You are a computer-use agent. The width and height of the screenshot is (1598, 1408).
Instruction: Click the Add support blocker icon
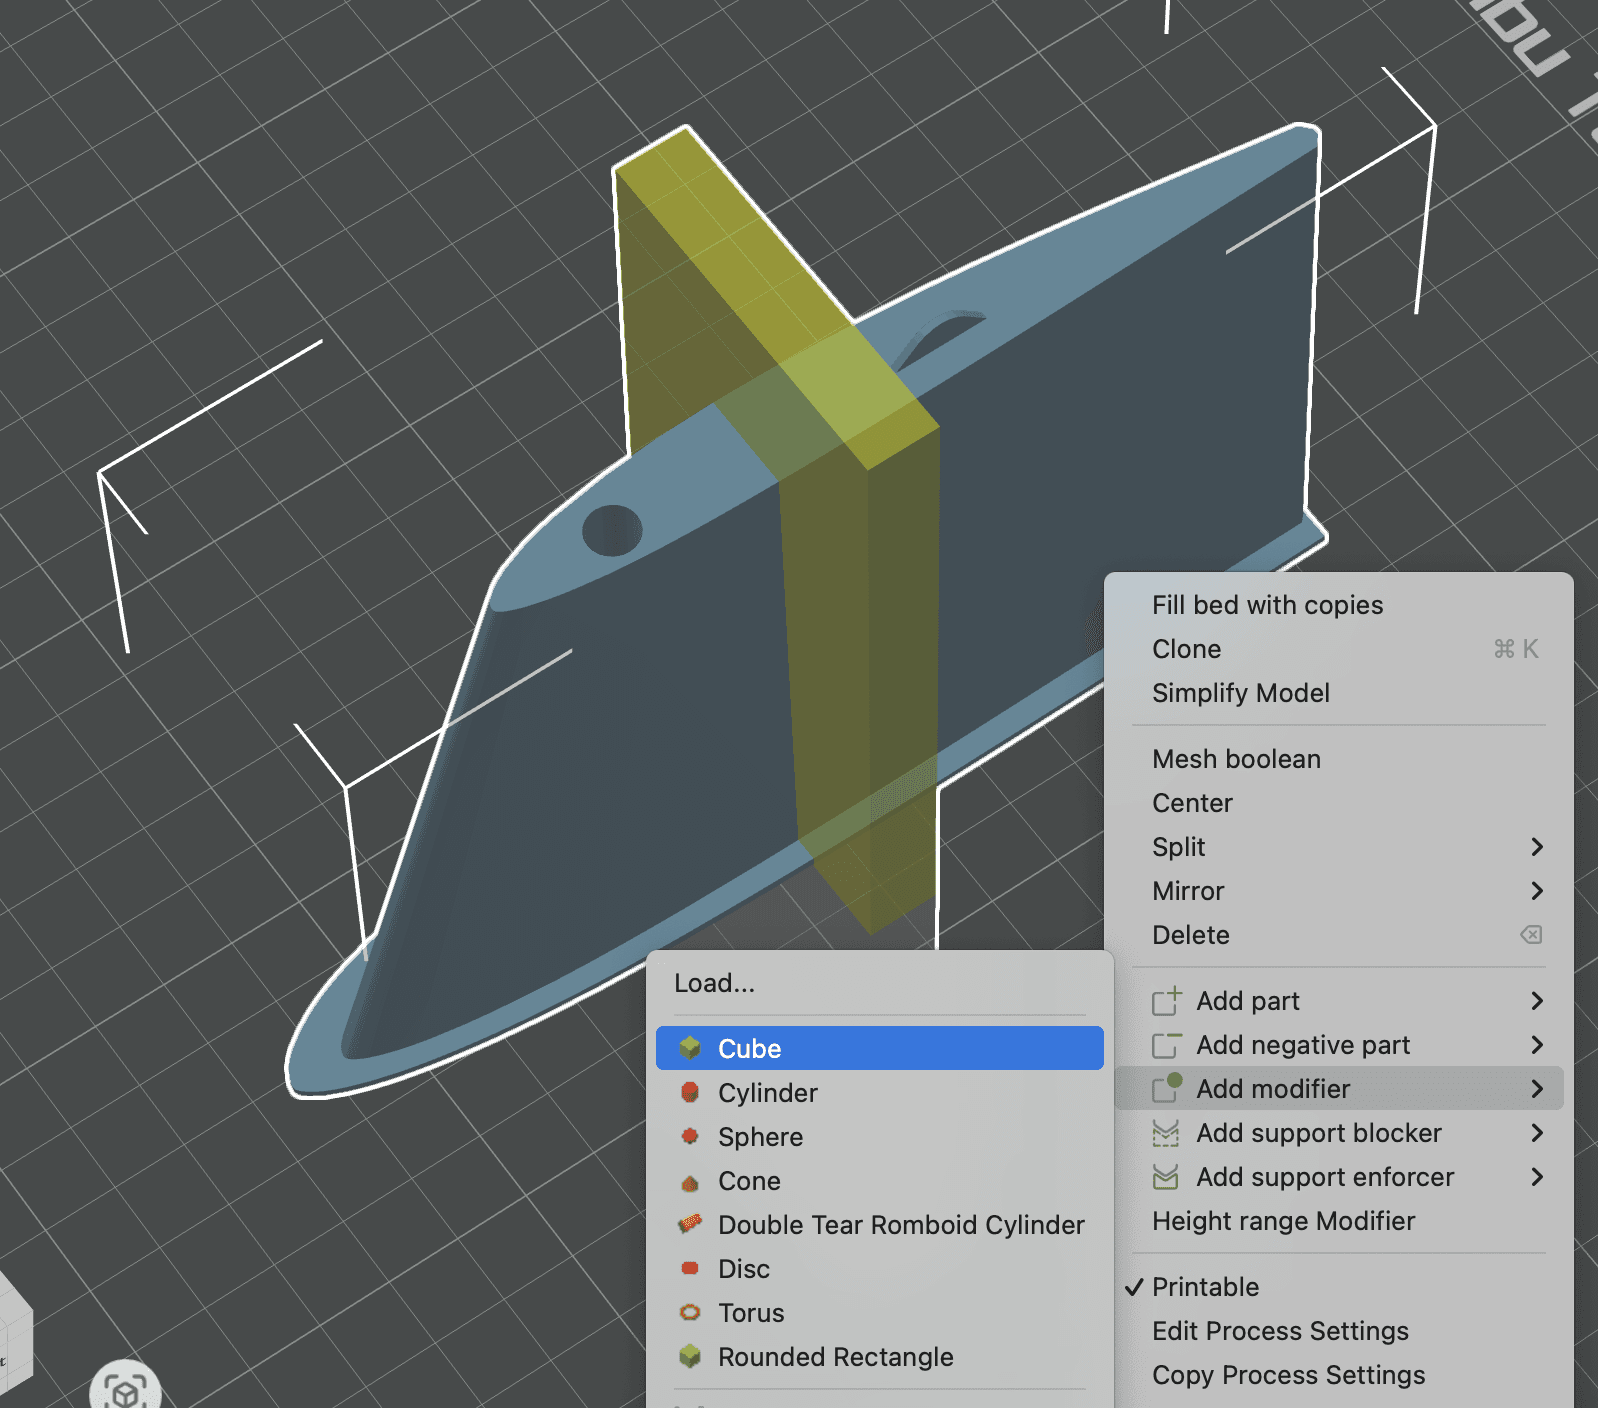tap(1166, 1133)
